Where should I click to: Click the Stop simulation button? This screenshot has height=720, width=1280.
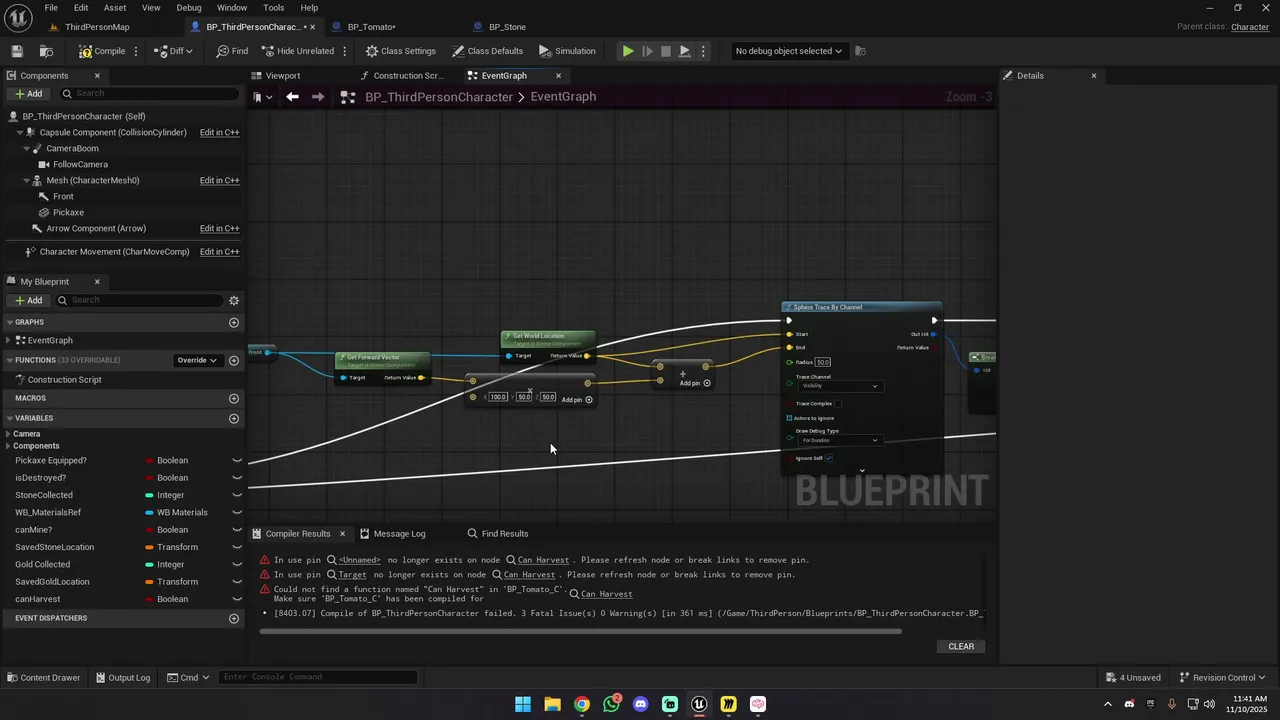pyautogui.click(x=666, y=51)
